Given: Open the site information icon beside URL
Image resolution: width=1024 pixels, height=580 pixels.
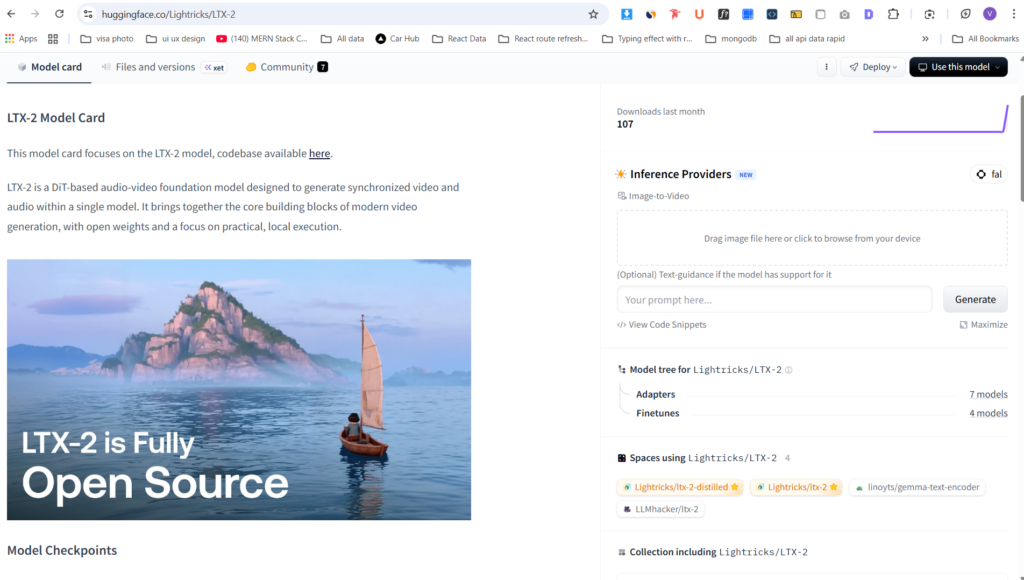Looking at the screenshot, I should point(88,14).
